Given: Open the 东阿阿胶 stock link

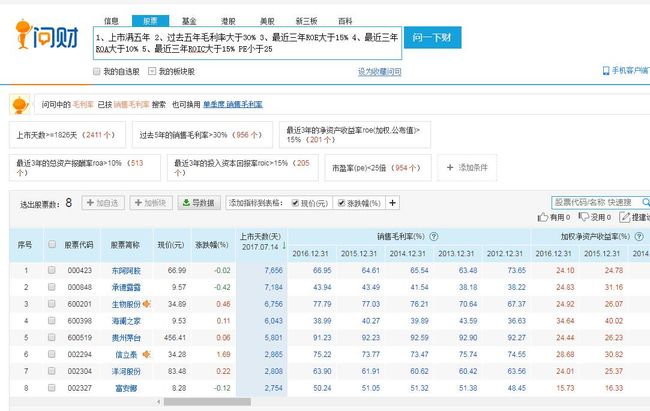Looking at the screenshot, I should (x=126, y=270).
